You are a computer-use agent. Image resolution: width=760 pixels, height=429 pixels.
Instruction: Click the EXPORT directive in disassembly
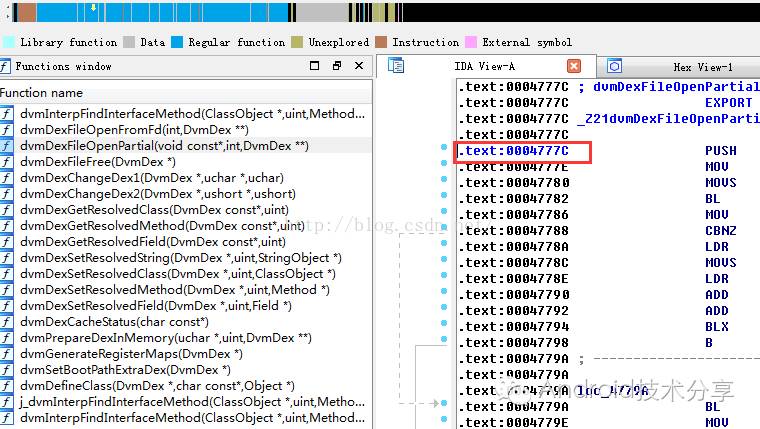pyautogui.click(x=728, y=103)
